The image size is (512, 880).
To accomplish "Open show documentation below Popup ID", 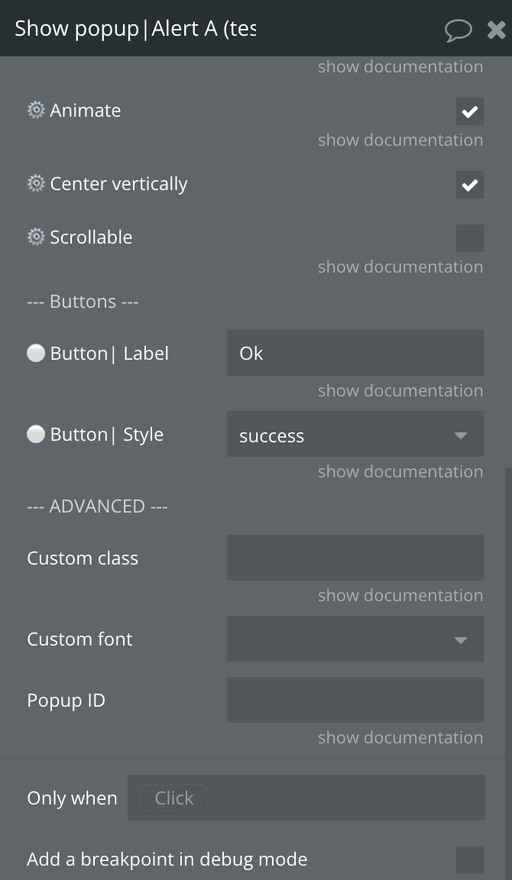I will 400,737.
